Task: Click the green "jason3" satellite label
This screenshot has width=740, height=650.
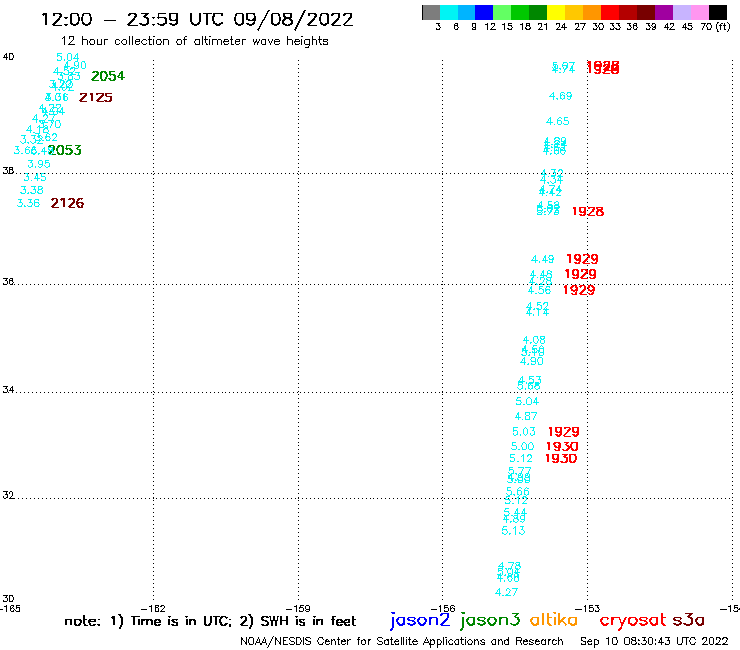Action: point(490,620)
